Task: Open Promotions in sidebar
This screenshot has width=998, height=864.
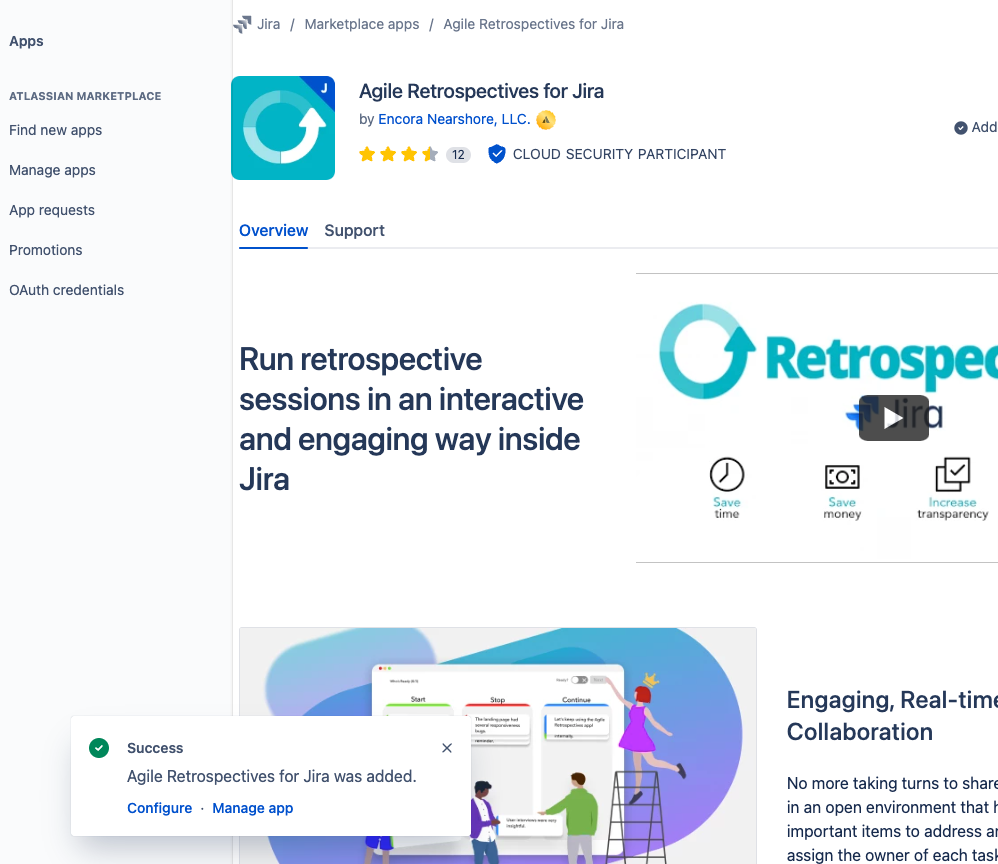Action: coord(46,250)
